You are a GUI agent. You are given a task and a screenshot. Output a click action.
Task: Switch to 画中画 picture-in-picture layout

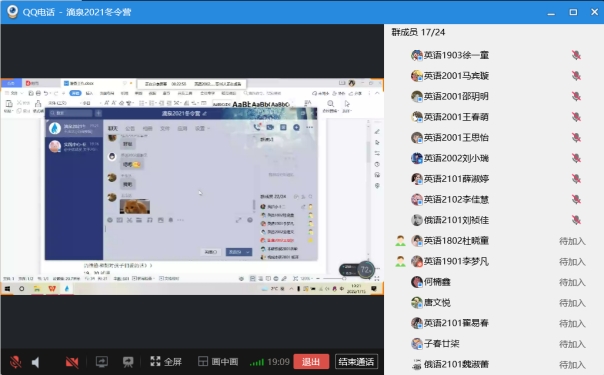(218, 362)
